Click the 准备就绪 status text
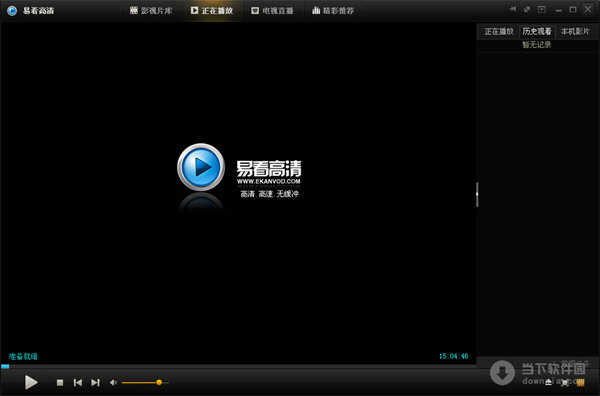Viewport: 600px width, 396px height. (23, 357)
